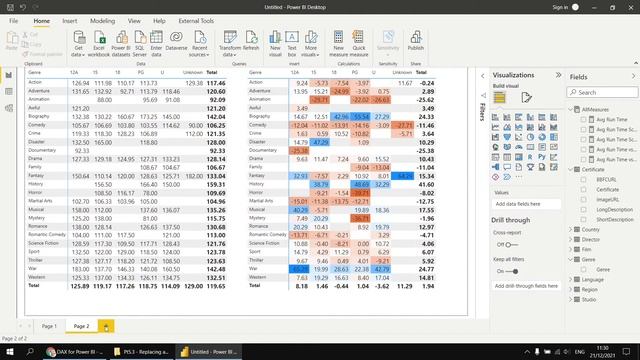The width and height of the screenshot is (640, 360).
Task: Select the funnel visual
Action: [x=507, y=137]
